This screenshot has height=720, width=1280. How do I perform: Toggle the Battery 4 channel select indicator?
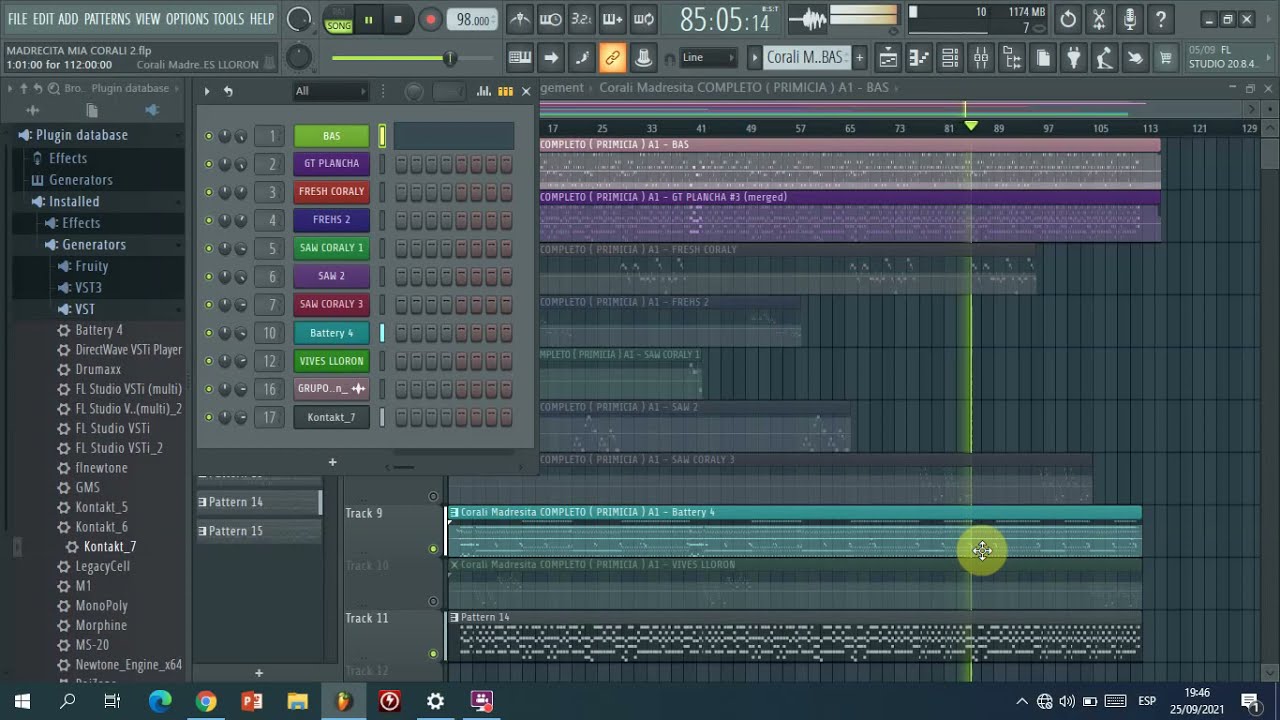point(382,333)
